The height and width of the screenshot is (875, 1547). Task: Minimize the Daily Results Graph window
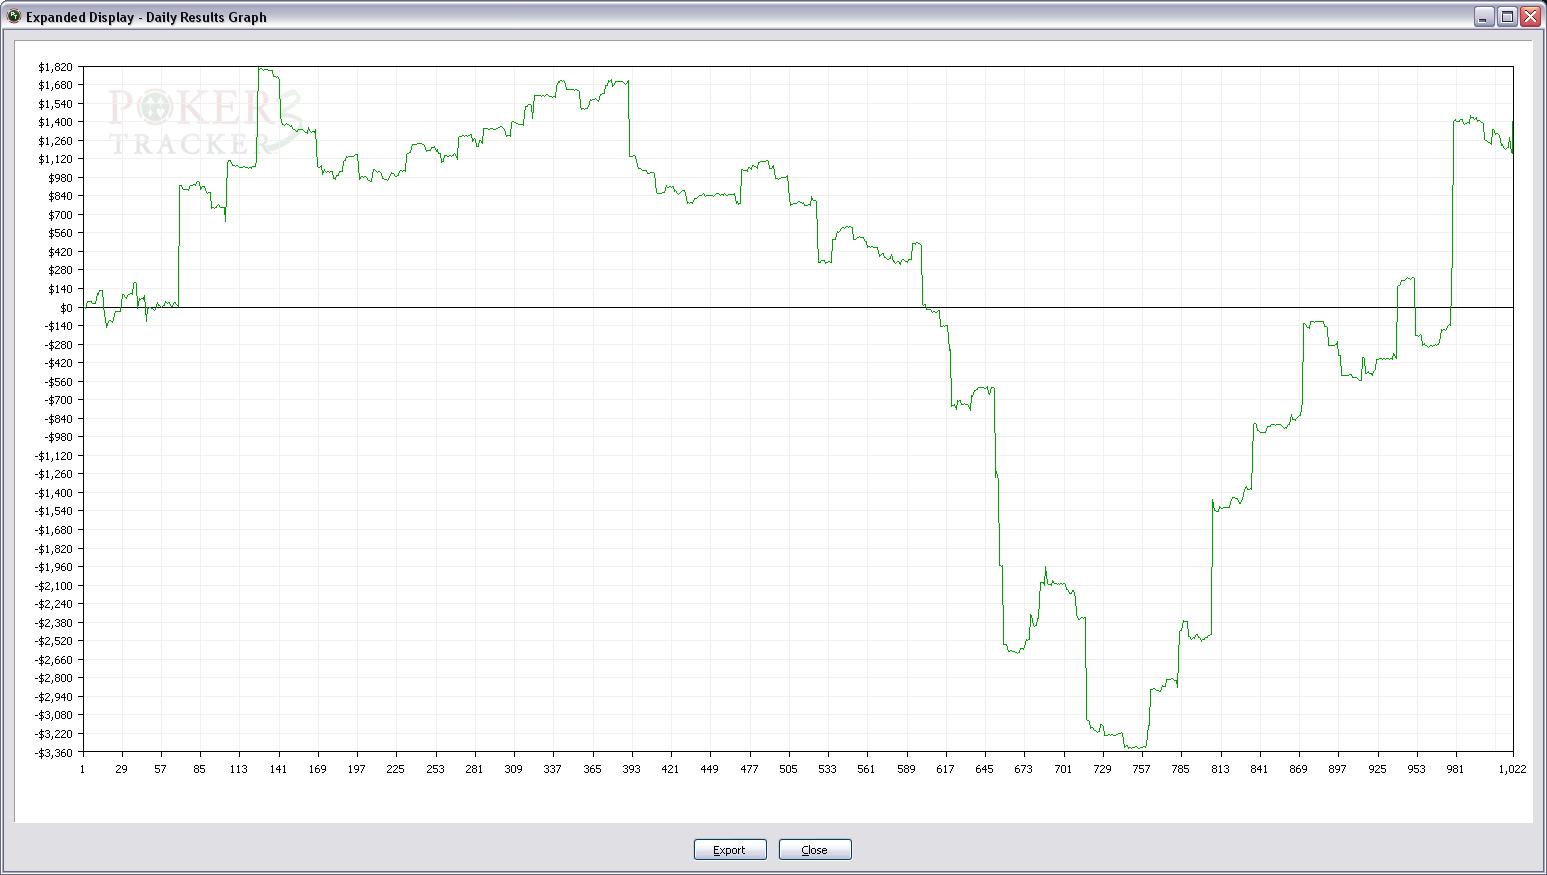tap(1484, 16)
